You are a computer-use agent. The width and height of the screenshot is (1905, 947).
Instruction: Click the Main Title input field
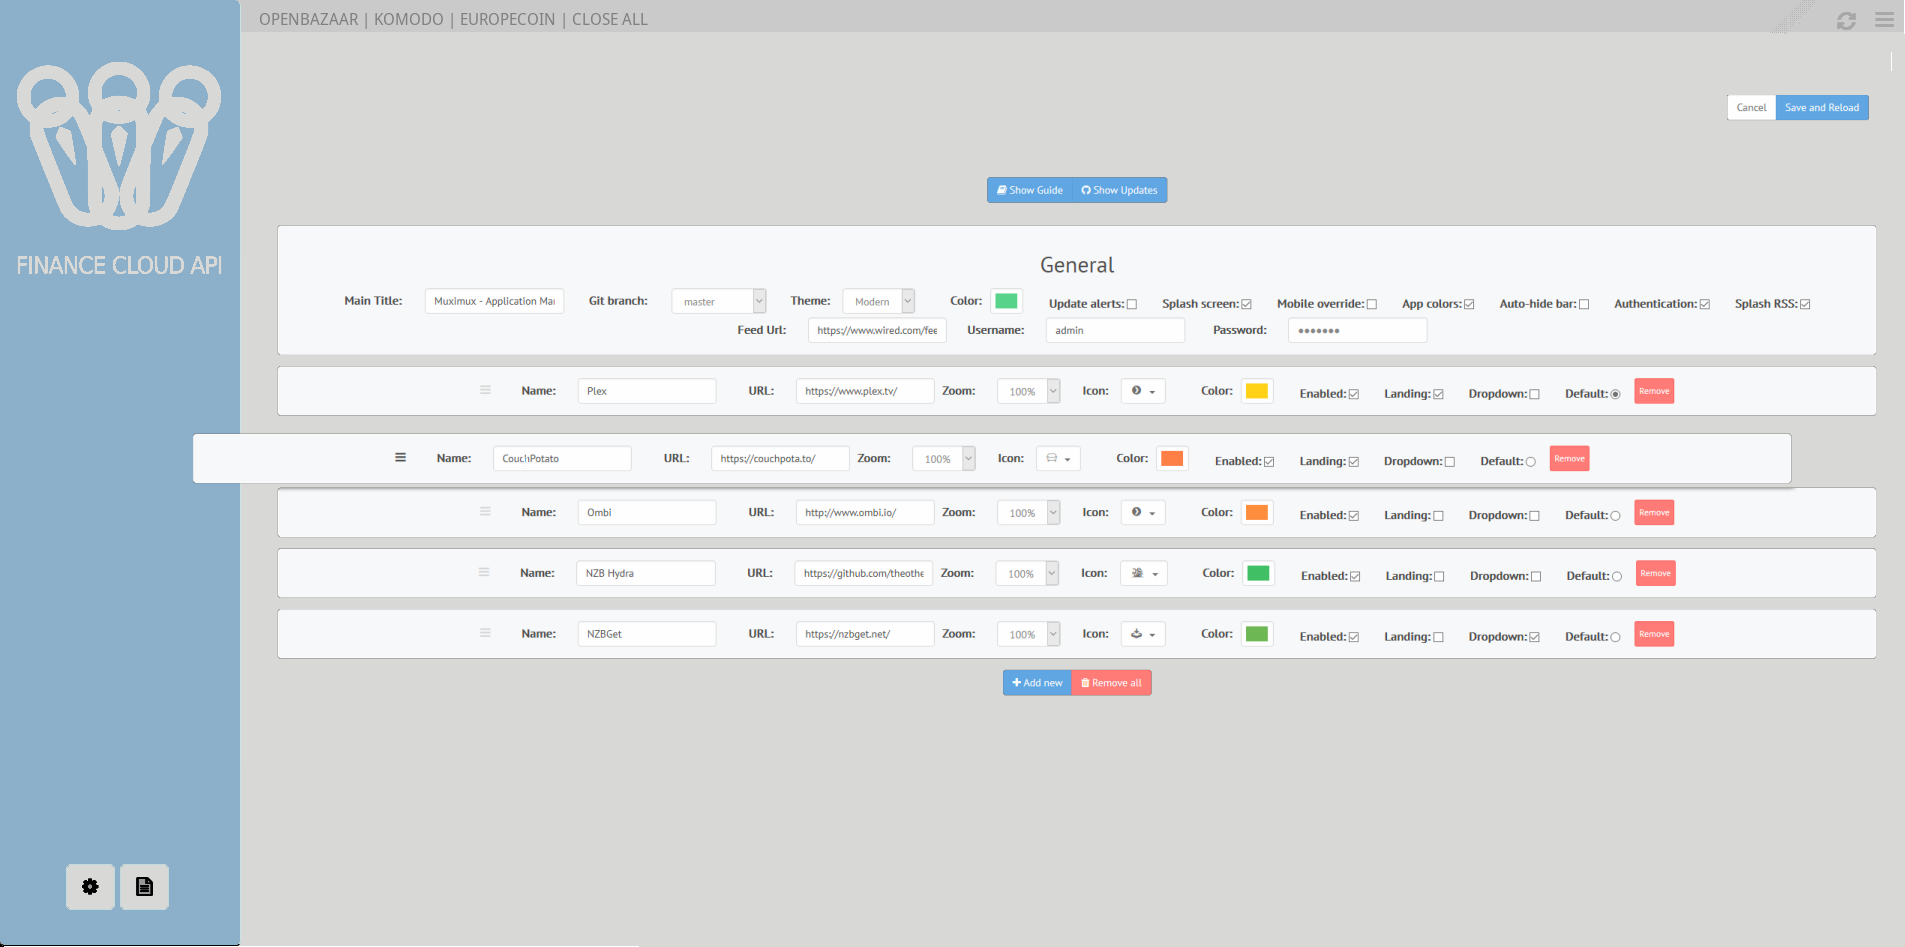(x=494, y=301)
